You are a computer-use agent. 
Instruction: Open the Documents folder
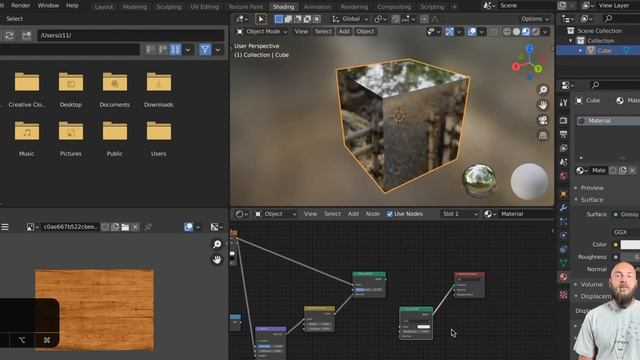pos(115,90)
